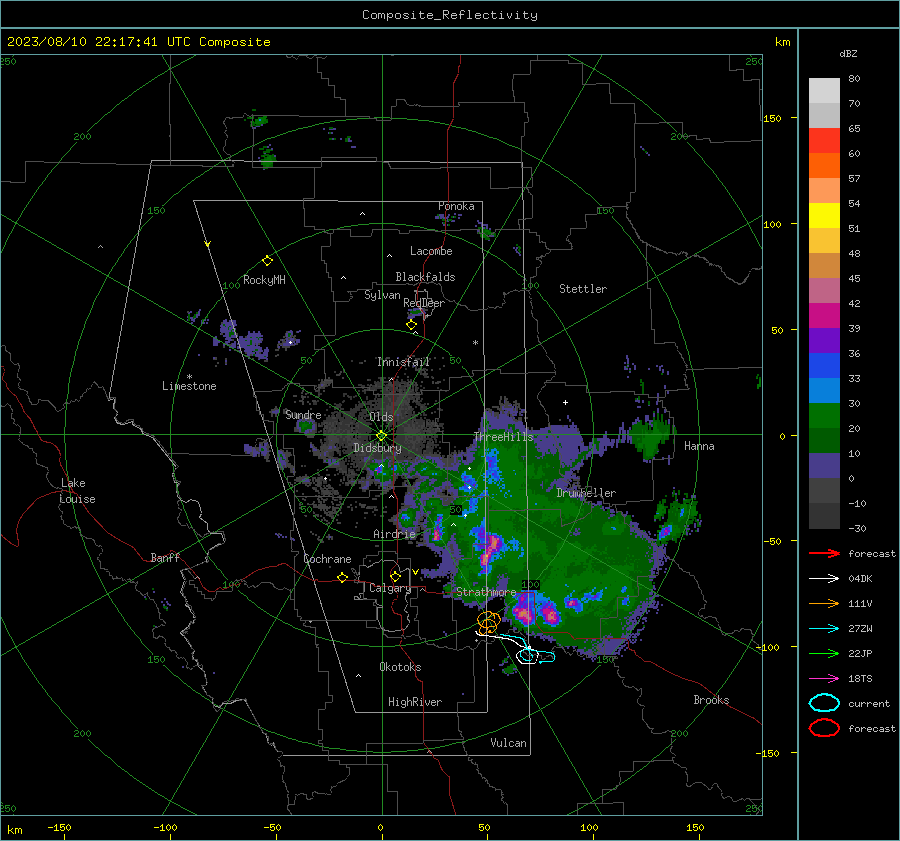This screenshot has height=841, width=900.
Task: Click the Composite_Reflectivity title
Action: [450, 15]
